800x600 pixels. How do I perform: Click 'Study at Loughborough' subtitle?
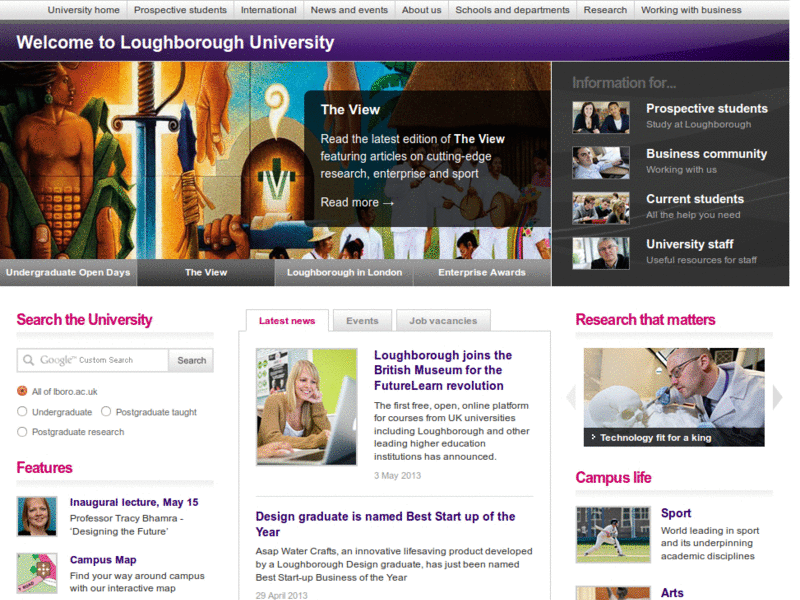pyautogui.click(x=698, y=124)
